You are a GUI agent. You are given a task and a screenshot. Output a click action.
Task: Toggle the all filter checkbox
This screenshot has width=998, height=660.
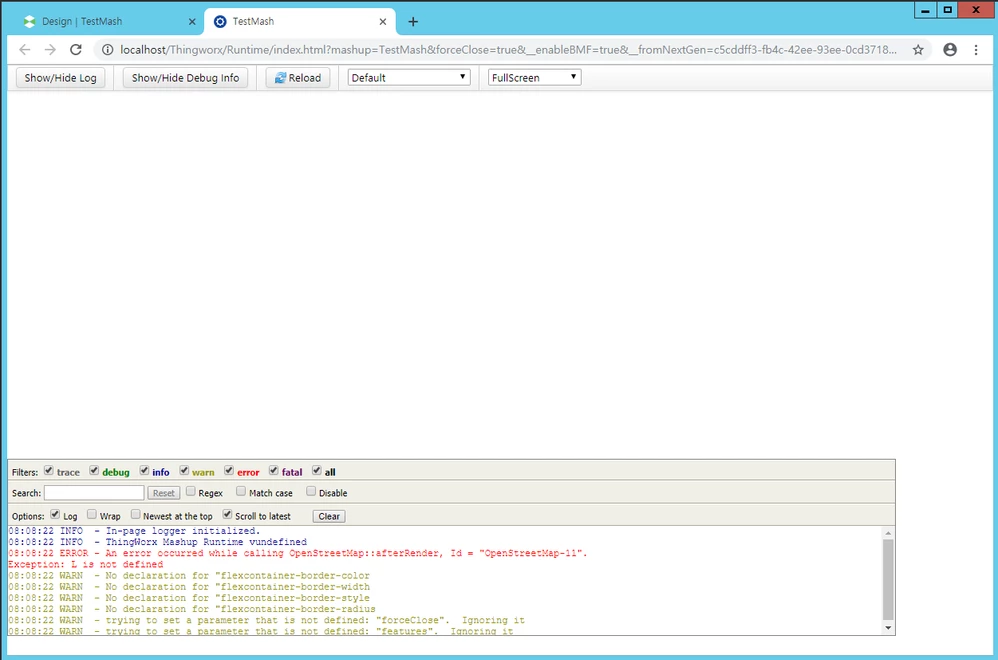coord(316,470)
